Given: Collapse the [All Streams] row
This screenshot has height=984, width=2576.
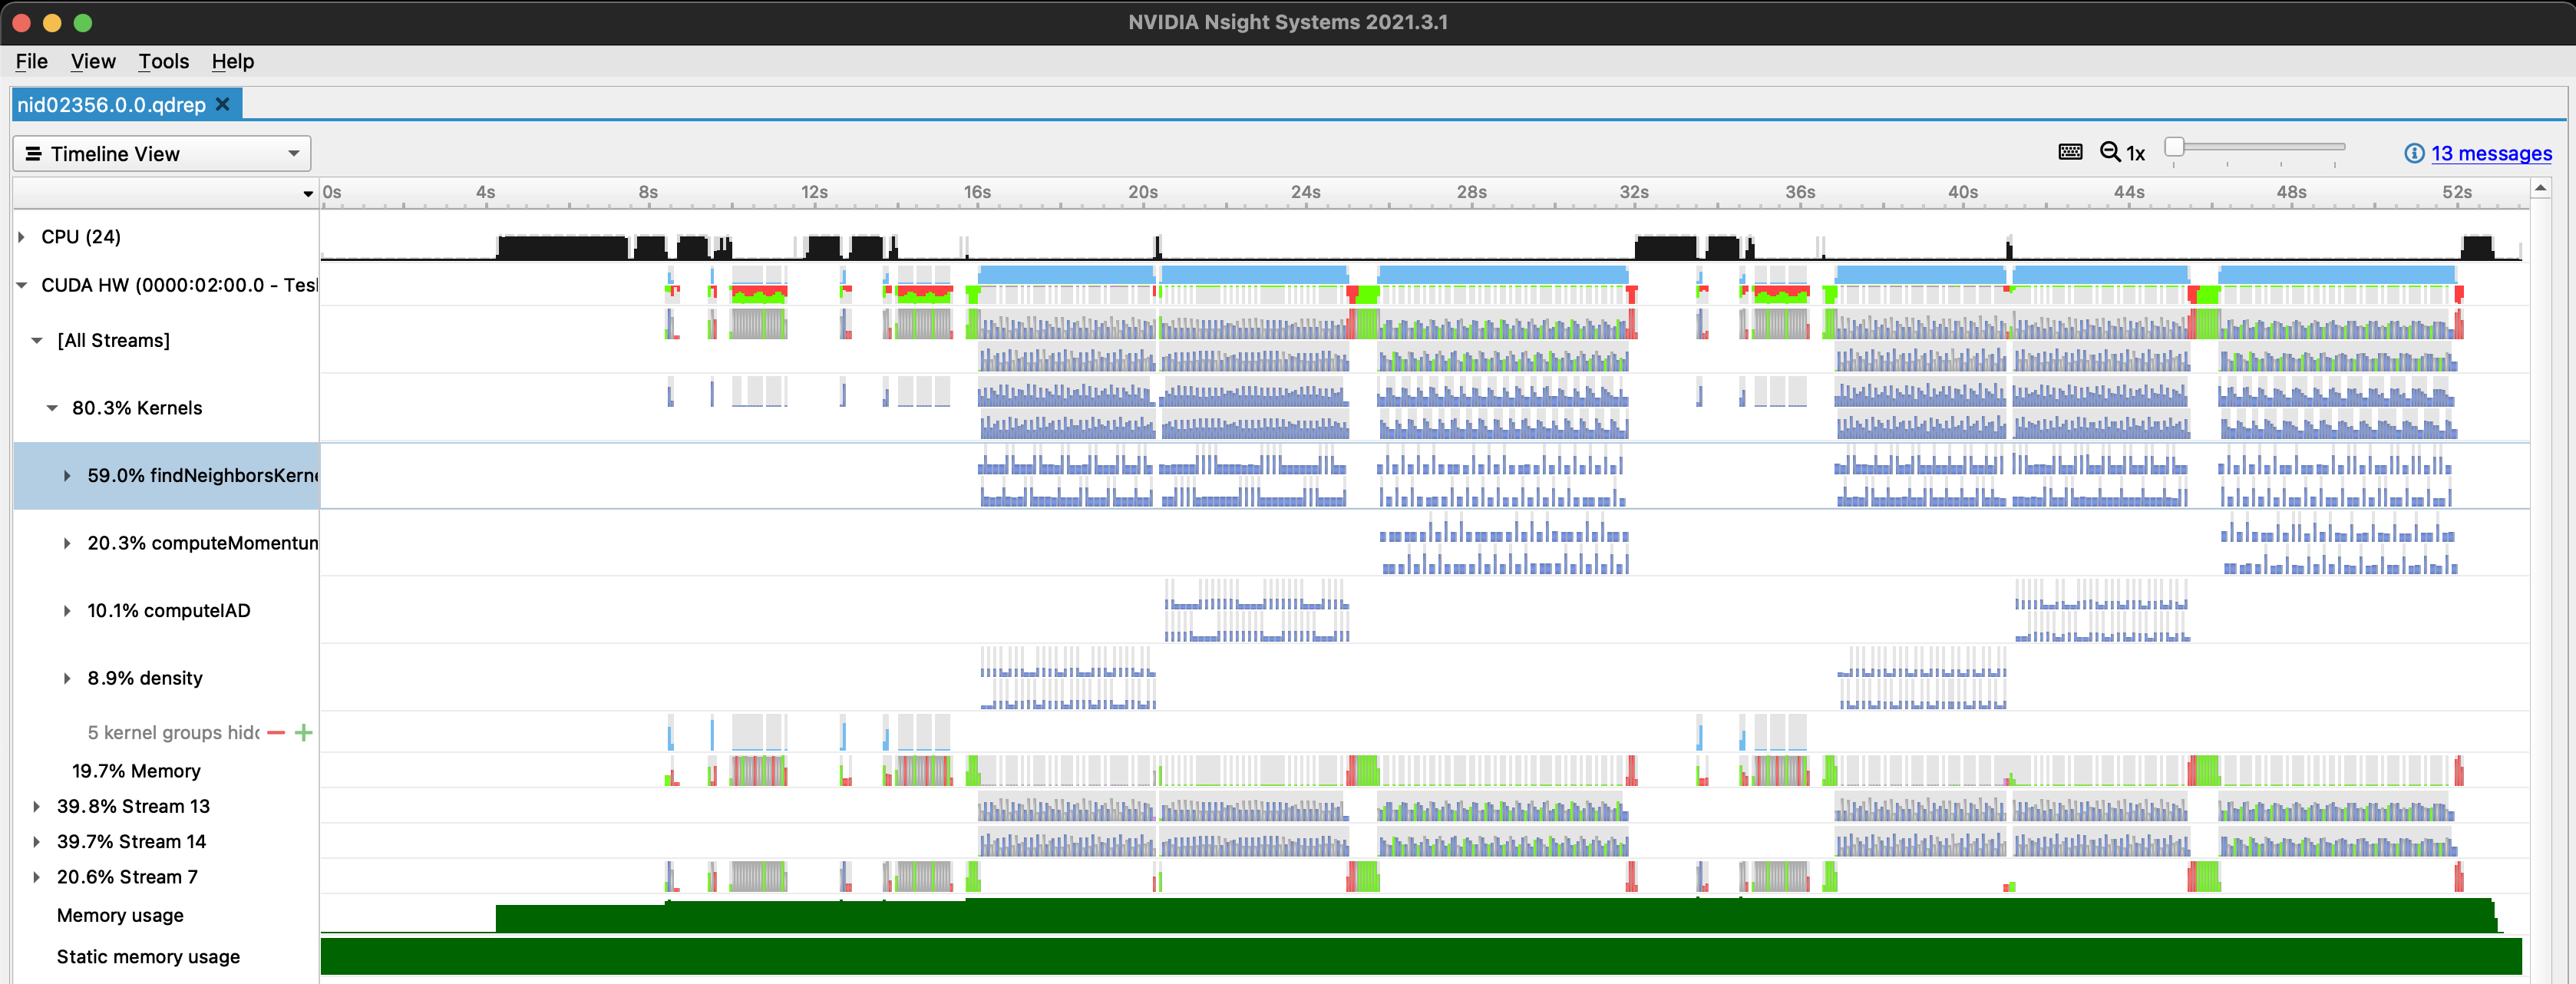Looking at the screenshot, I should tap(37, 341).
